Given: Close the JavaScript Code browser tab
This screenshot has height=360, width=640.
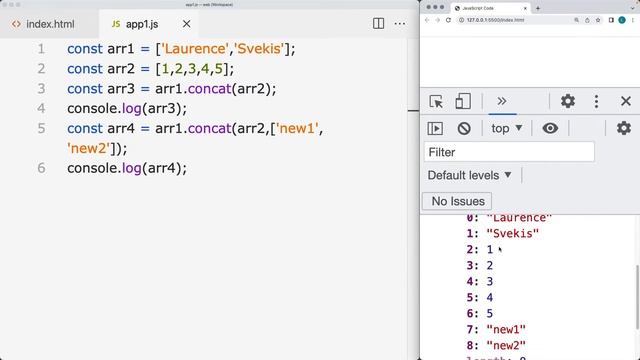Looking at the screenshot, I should click(525, 8).
